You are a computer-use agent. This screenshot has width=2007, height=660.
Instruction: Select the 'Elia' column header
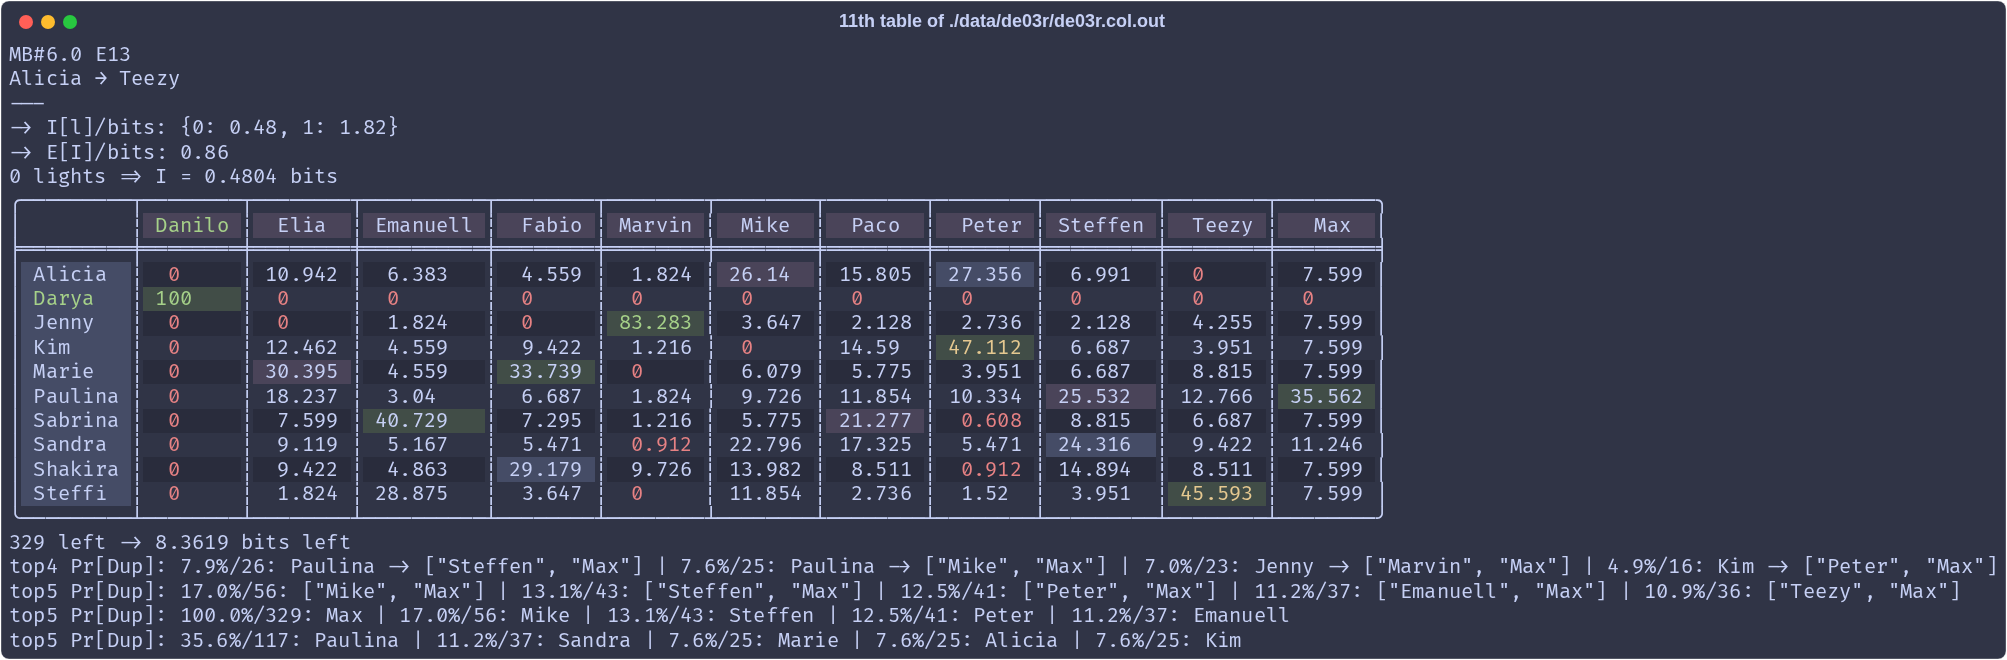(x=302, y=225)
